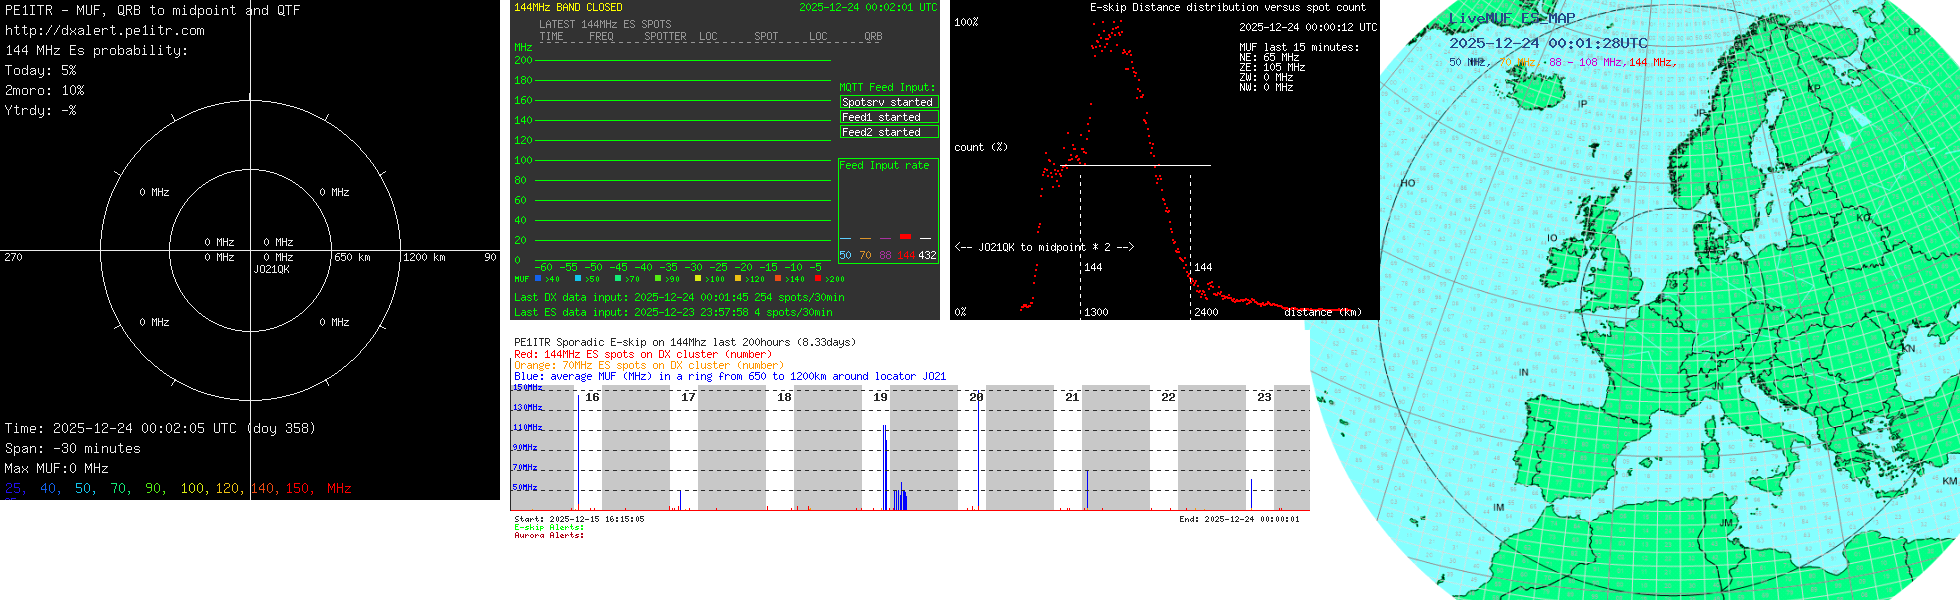Click the J021QK locator at circle center
1960x600 pixels.
271,270
